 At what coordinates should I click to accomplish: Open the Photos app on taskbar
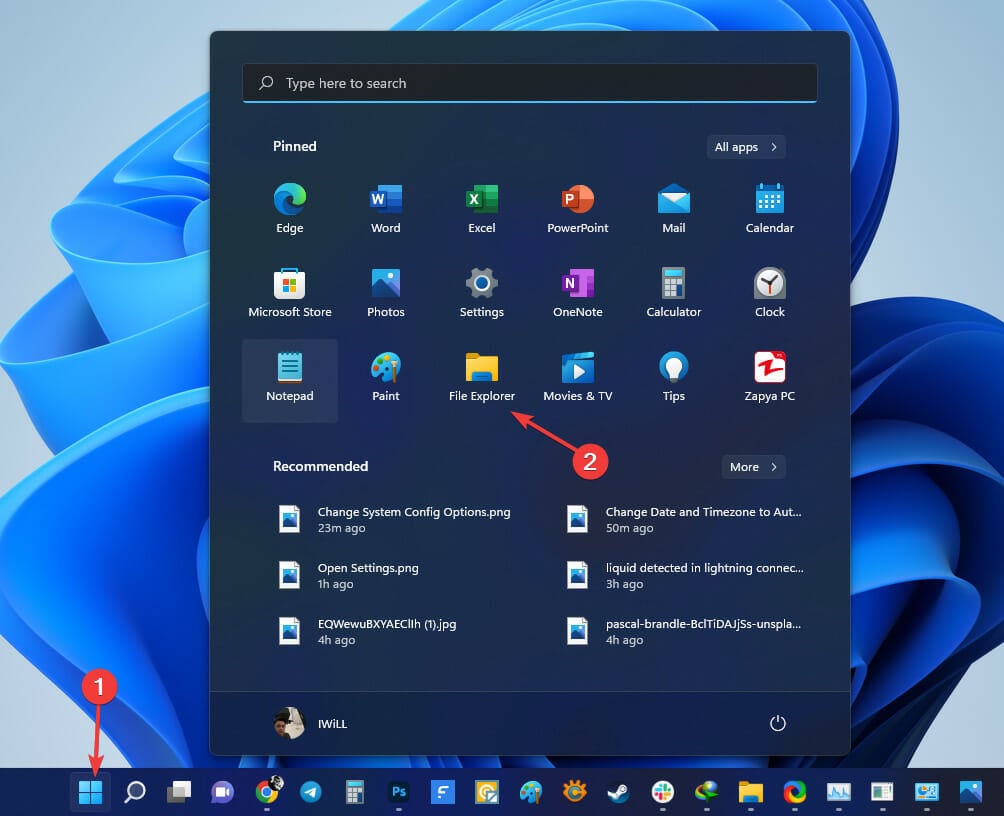click(971, 792)
